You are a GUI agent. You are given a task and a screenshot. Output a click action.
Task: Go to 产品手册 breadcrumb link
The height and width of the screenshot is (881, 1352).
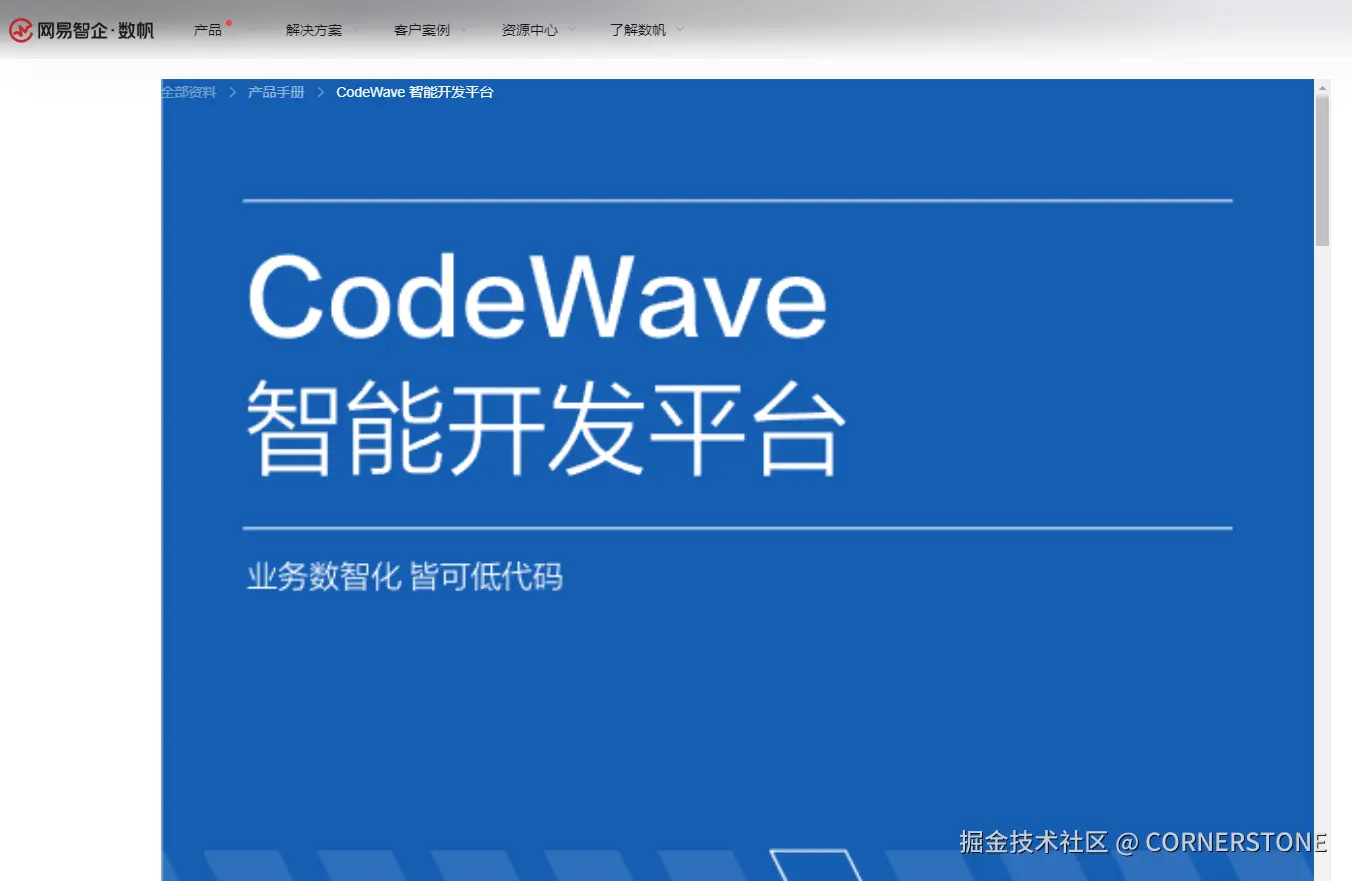tap(276, 92)
